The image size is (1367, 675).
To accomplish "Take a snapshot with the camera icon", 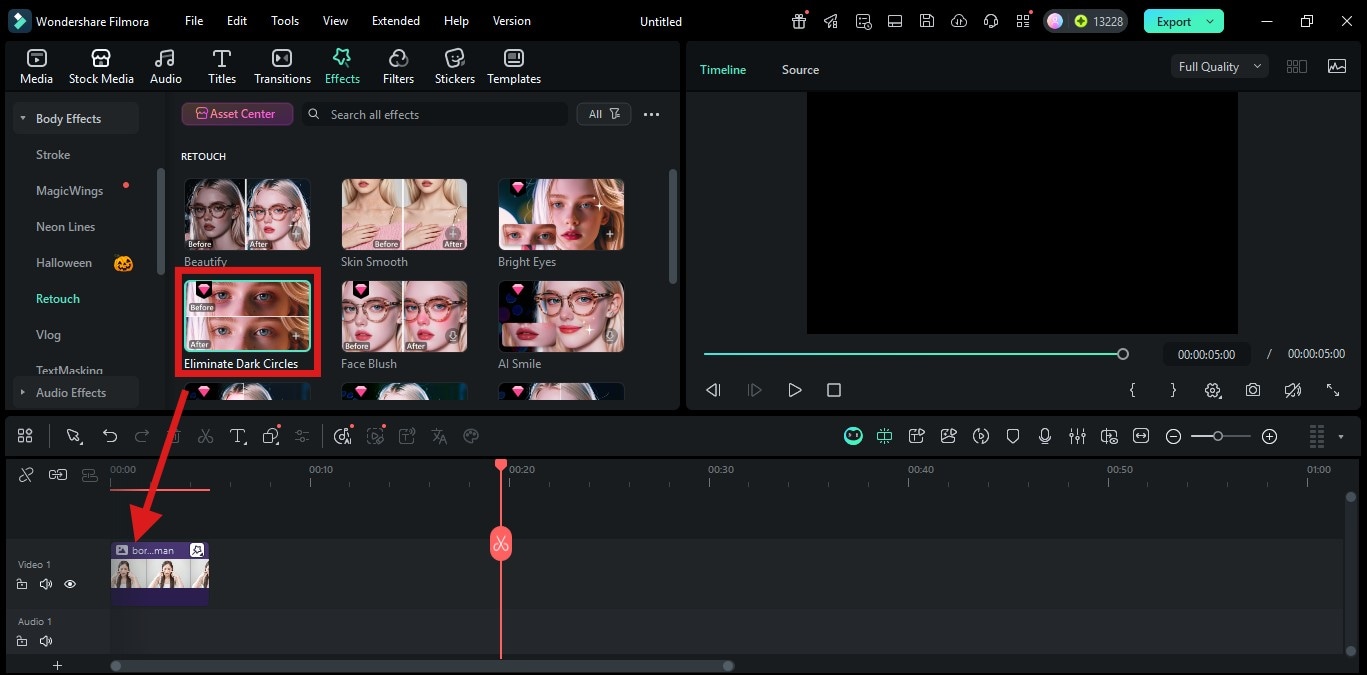I will [1253, 390].
